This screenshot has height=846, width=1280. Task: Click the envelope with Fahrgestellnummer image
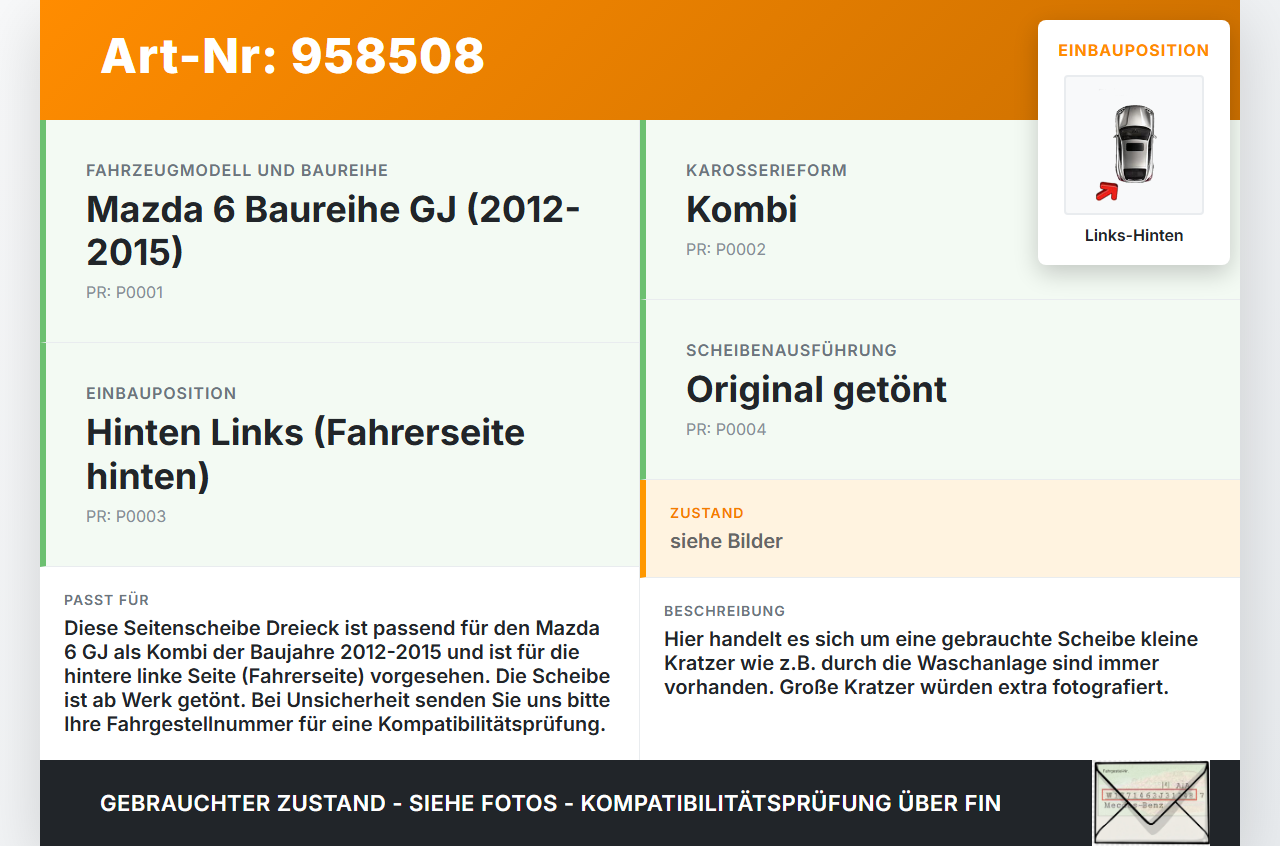[1148, 803]
